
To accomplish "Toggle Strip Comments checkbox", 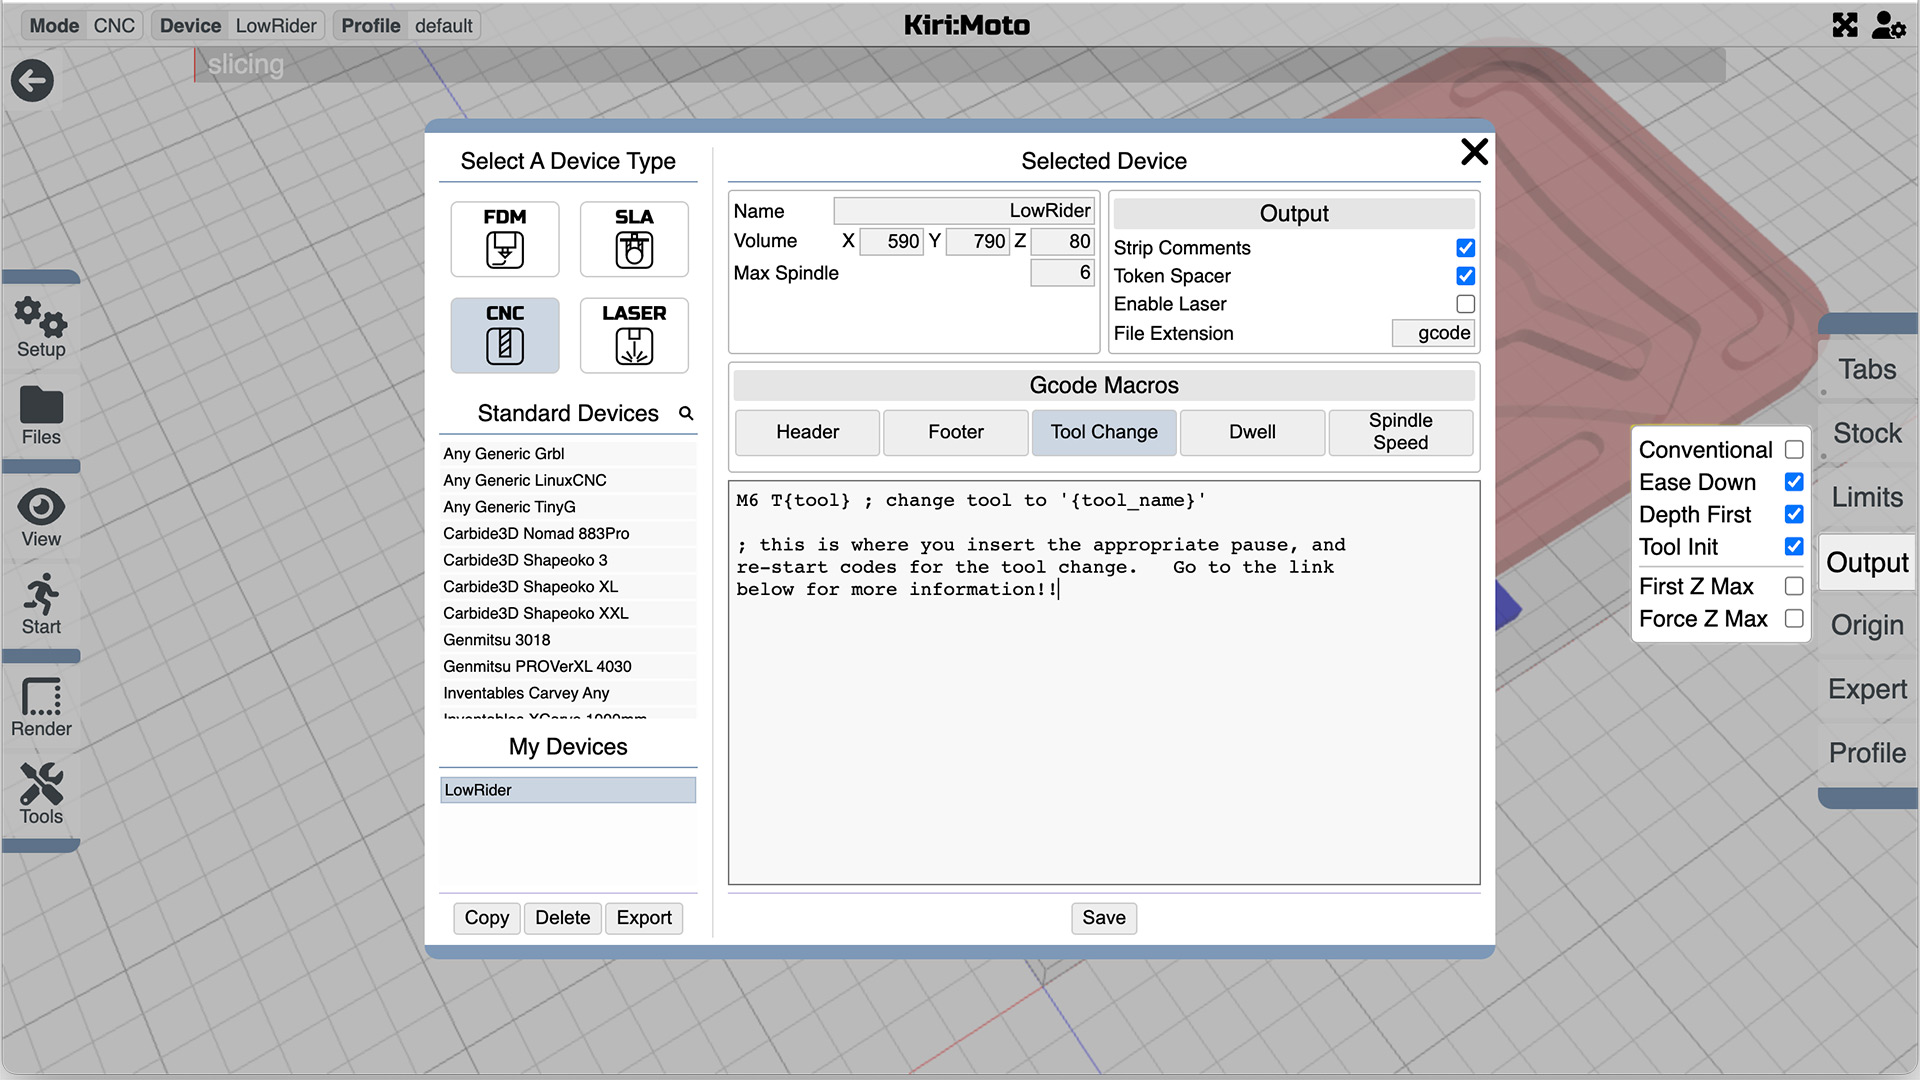I will coord(1465,248).
